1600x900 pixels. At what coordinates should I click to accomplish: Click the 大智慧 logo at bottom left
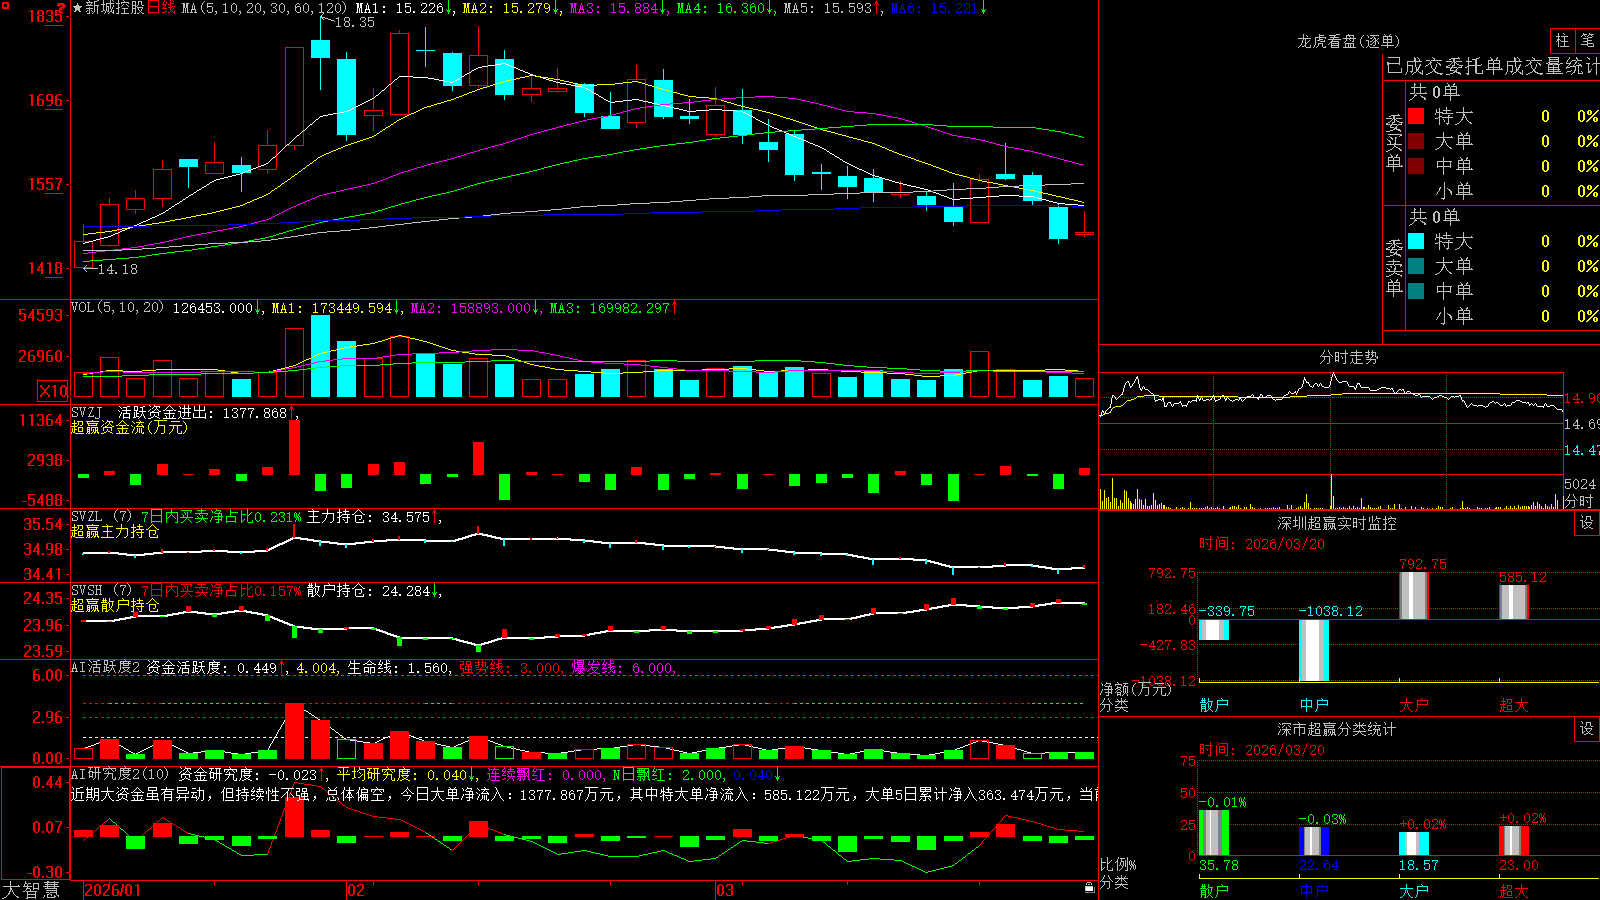(31, 889)
